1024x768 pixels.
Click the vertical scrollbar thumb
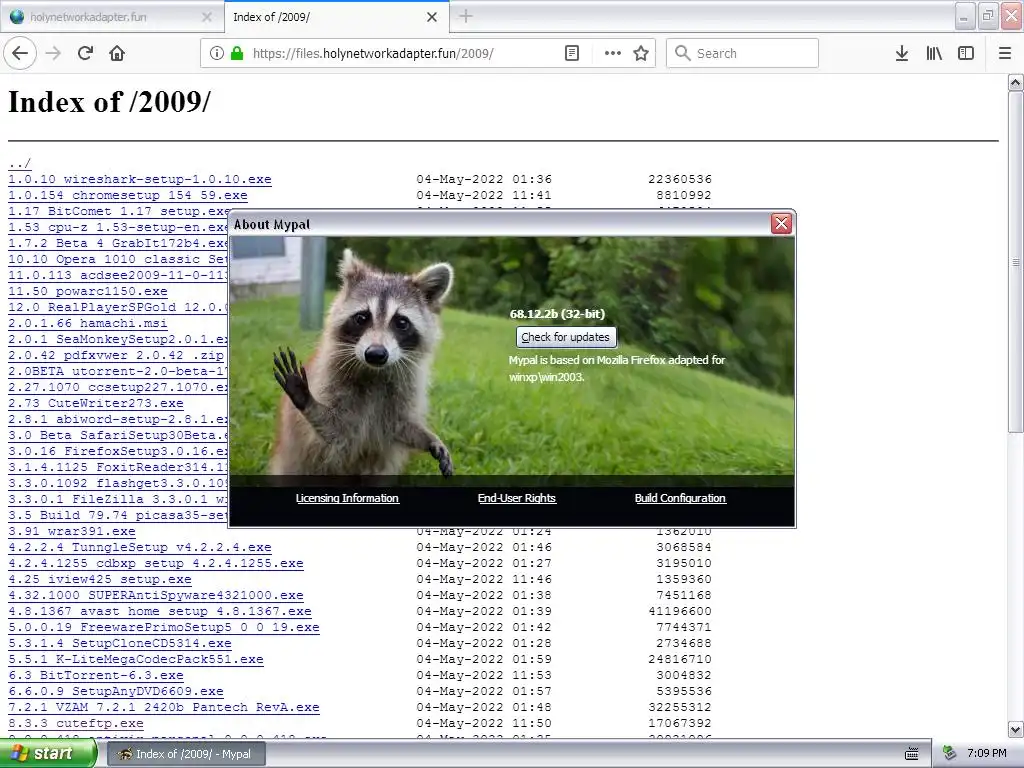click(x=1016, y=262)
